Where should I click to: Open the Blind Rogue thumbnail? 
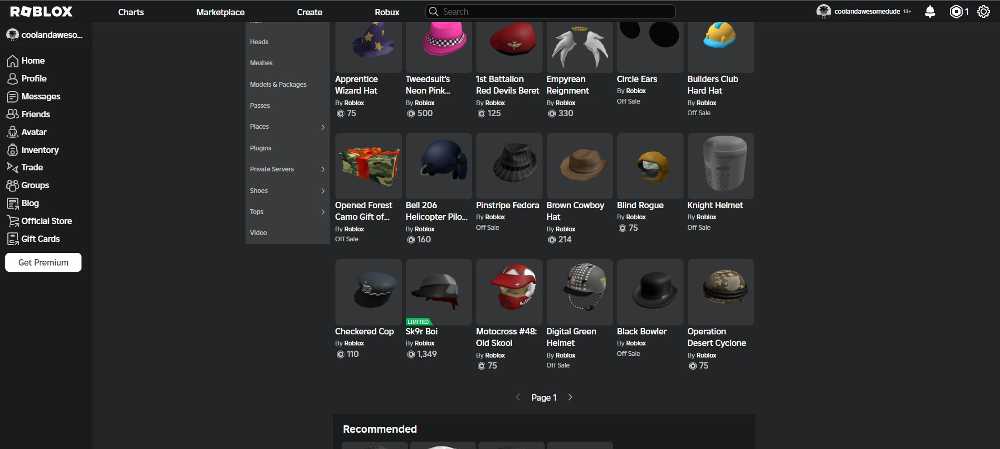pyautogui.click(x=650, y=166)
